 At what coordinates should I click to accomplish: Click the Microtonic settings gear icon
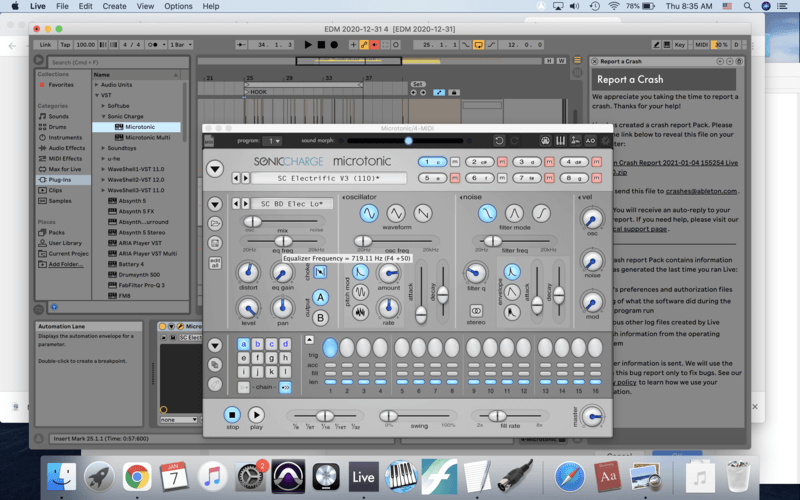(606, 140)
